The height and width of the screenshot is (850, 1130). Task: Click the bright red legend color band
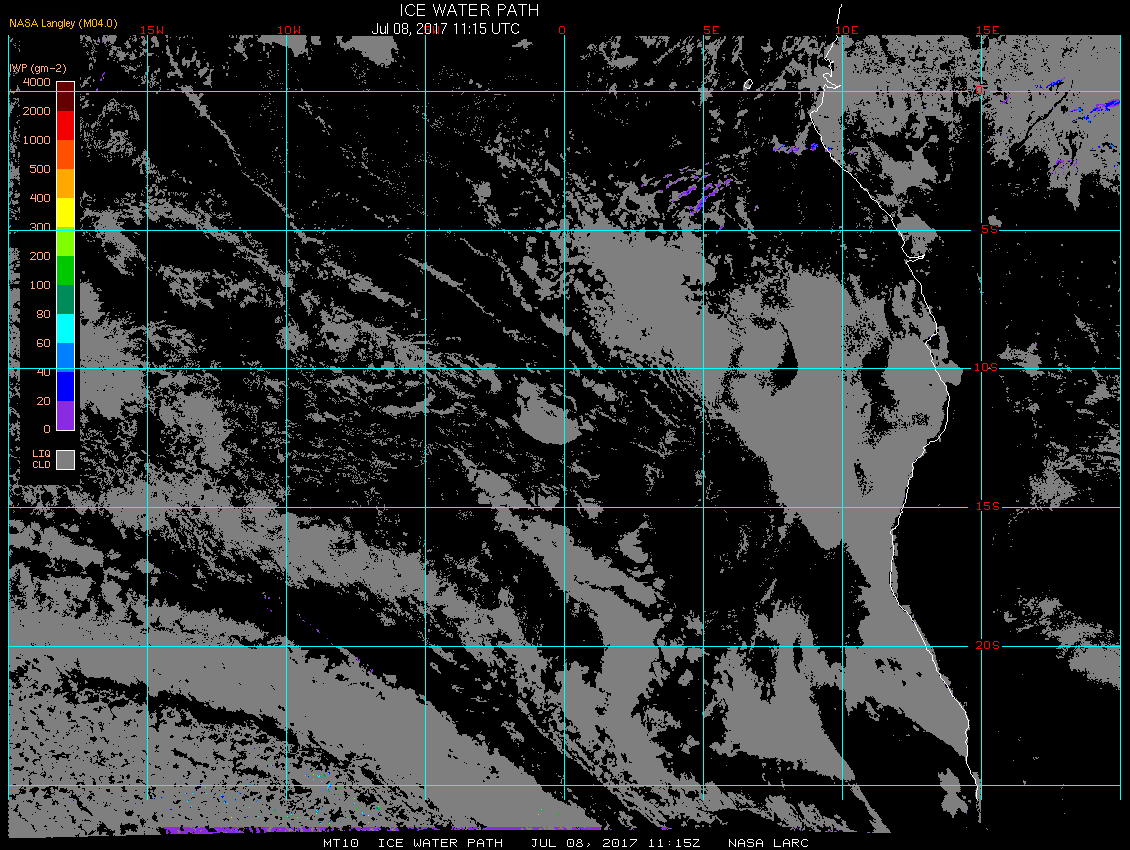[x=66, y=125]
